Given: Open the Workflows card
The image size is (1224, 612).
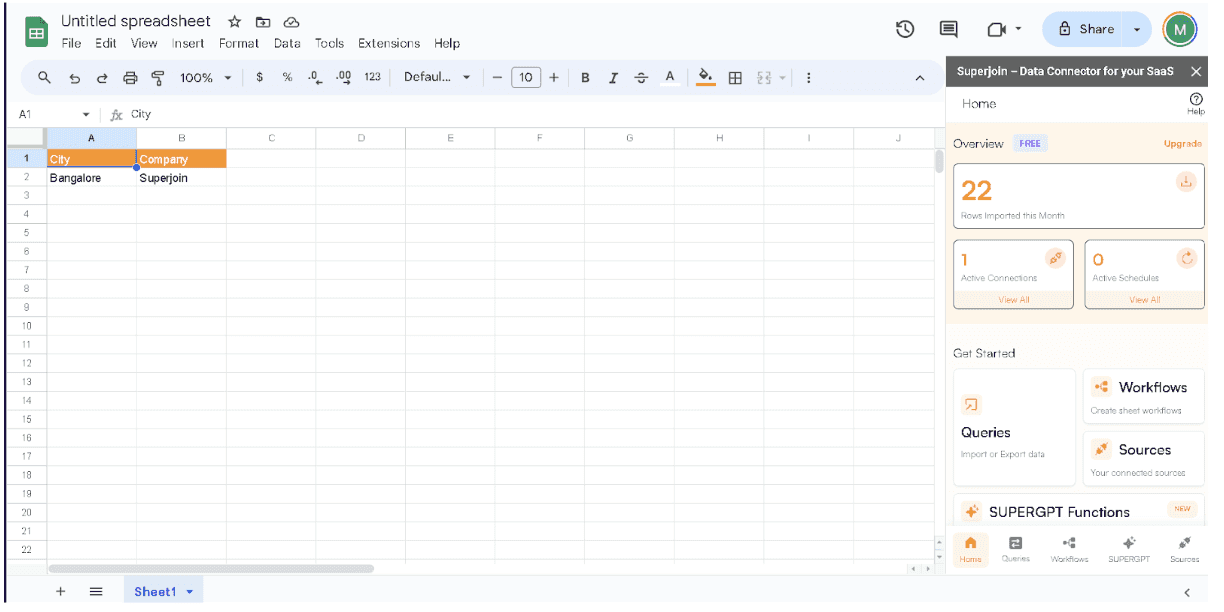Looking at the screenshot, I should pos(1143,397).
